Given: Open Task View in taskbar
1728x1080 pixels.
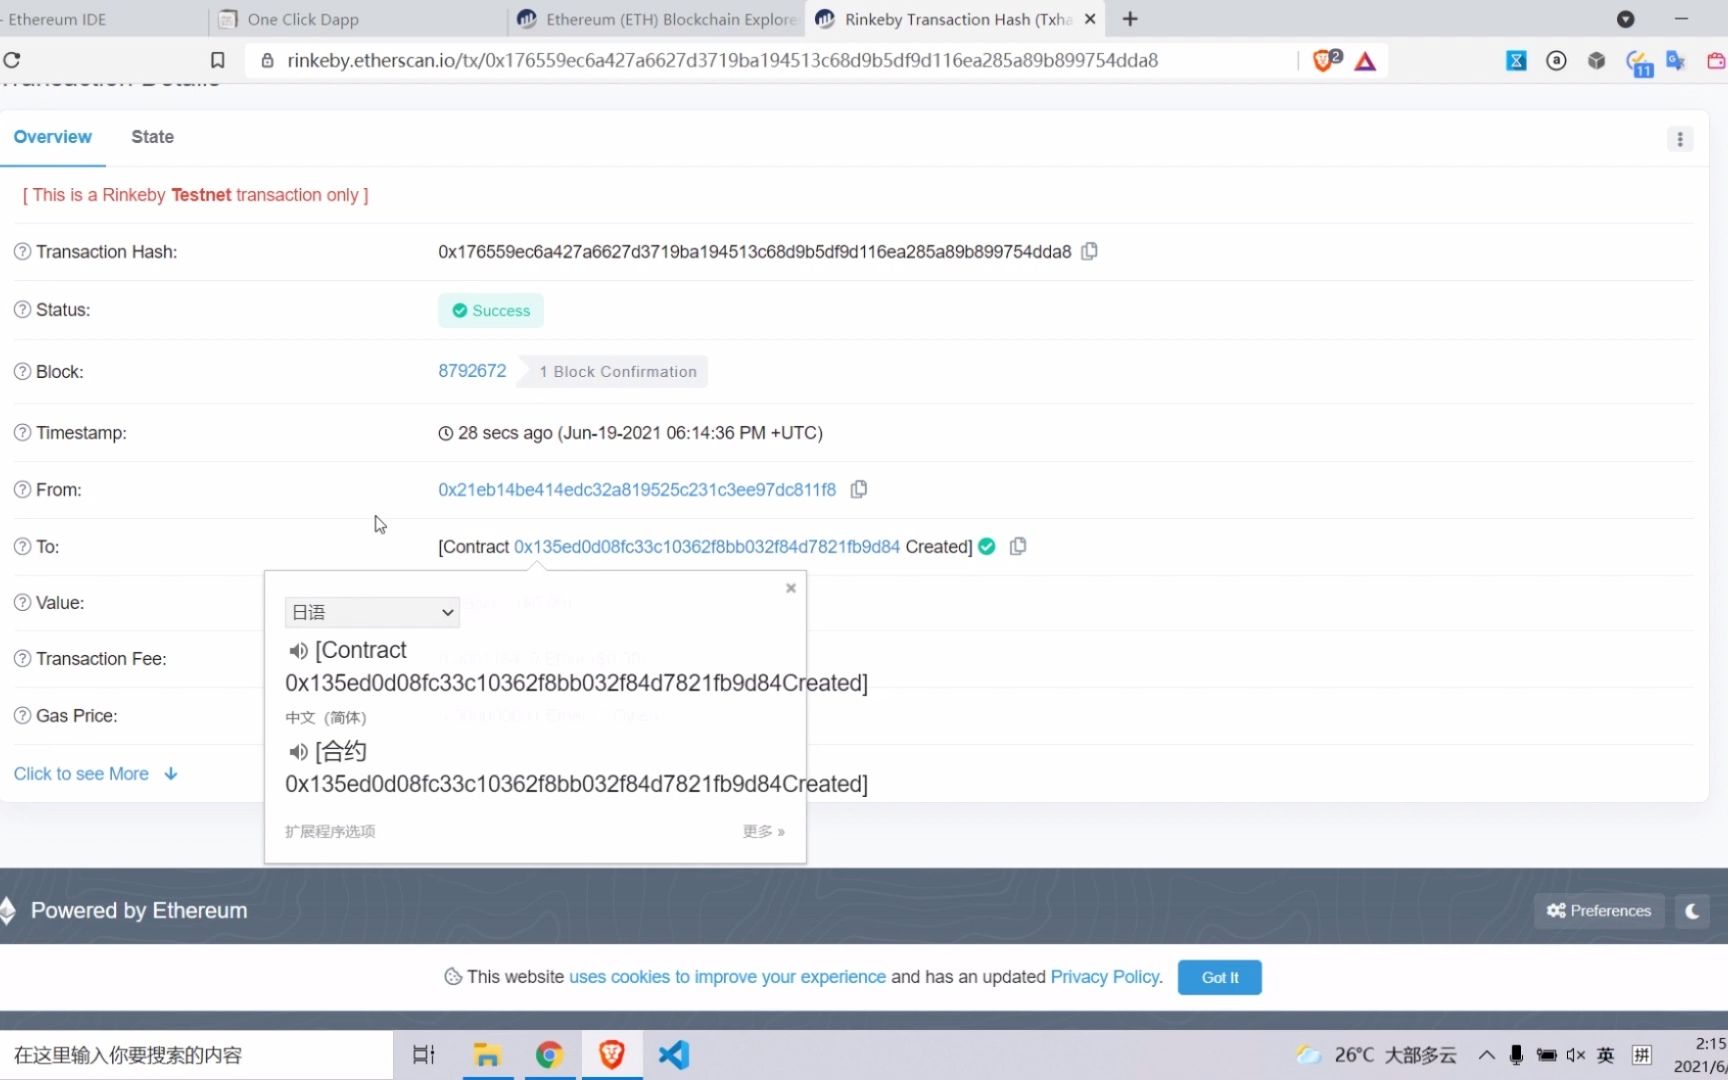Looking at the screenshot, I should tap(424, 1055).
